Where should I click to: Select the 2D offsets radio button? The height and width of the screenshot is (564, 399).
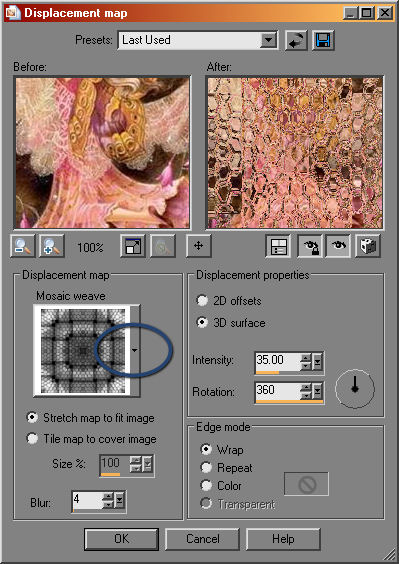tap(202, 301)
